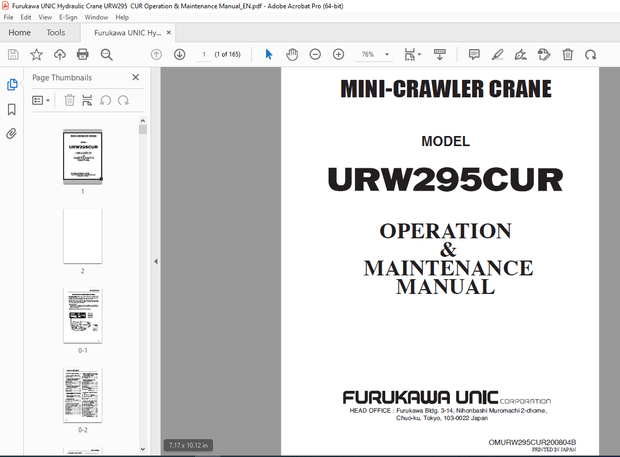The height and width of the screenshot is (457, 620).
Task: Click the OMURW295CUR200804B document code
Action: (532, 442)
